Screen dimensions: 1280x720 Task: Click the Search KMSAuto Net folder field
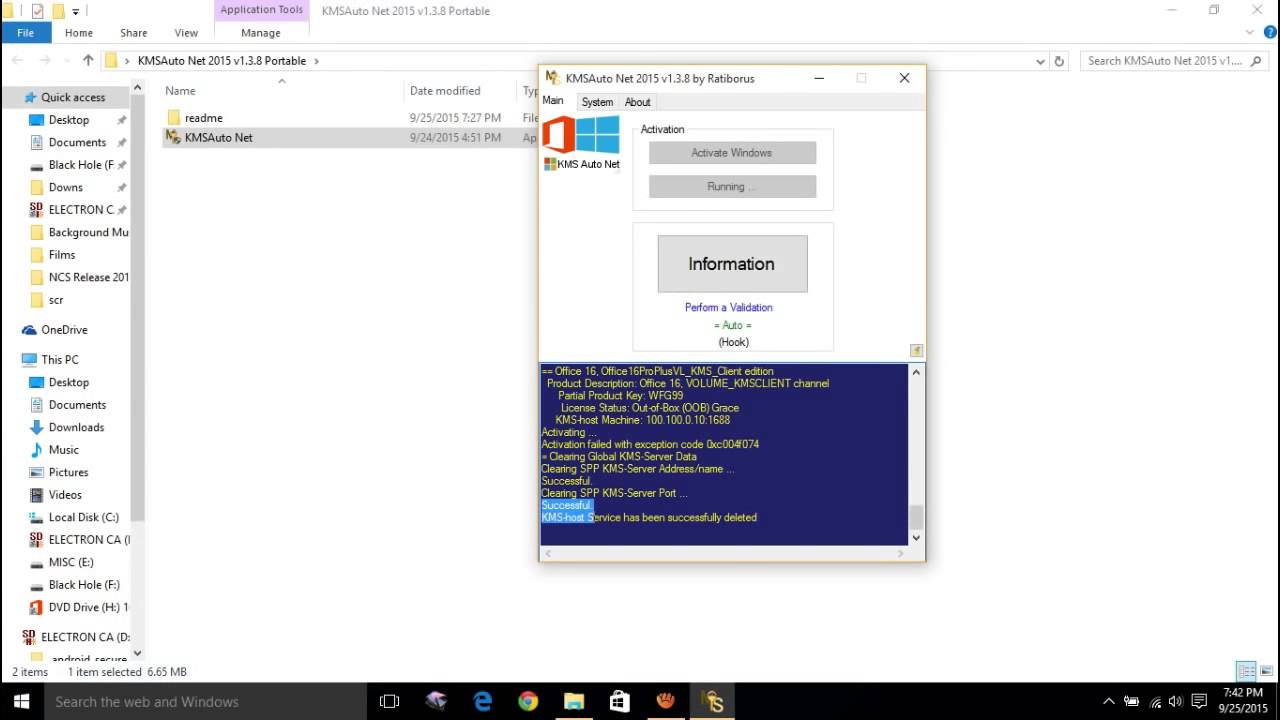point(1165,61)
